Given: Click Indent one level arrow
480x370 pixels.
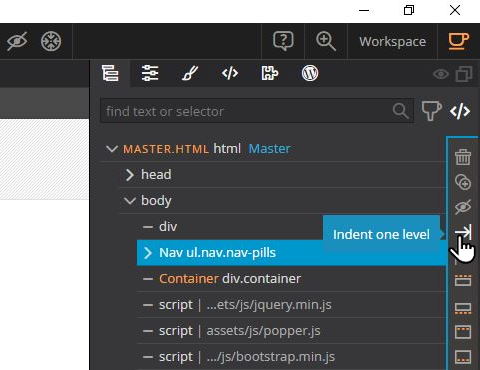Looking at the screenshot, I should (463, 232).
